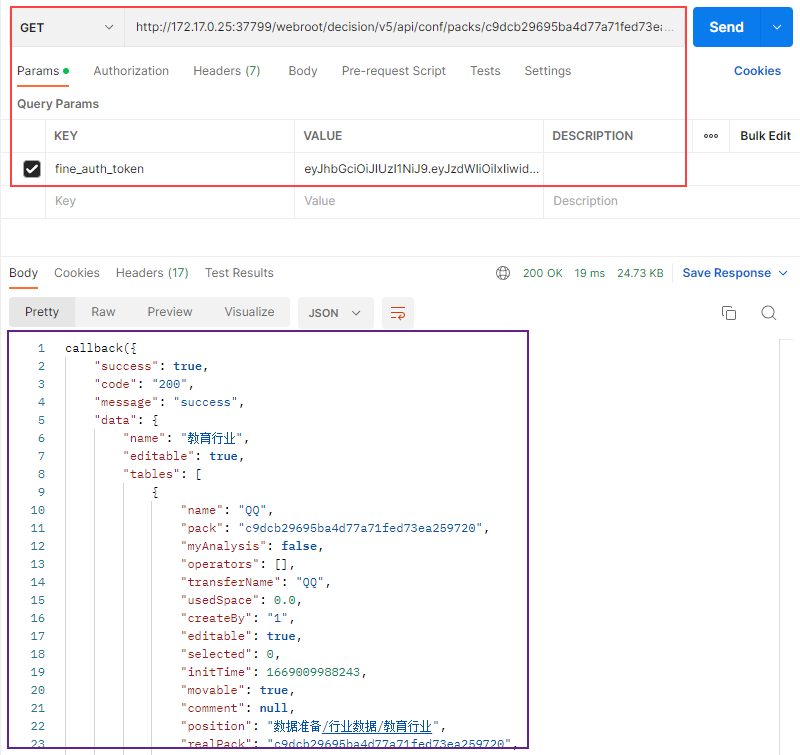This screenshot has height=755, width=800.
Task: Open column options three-dots icon
Action: (711, 136)
